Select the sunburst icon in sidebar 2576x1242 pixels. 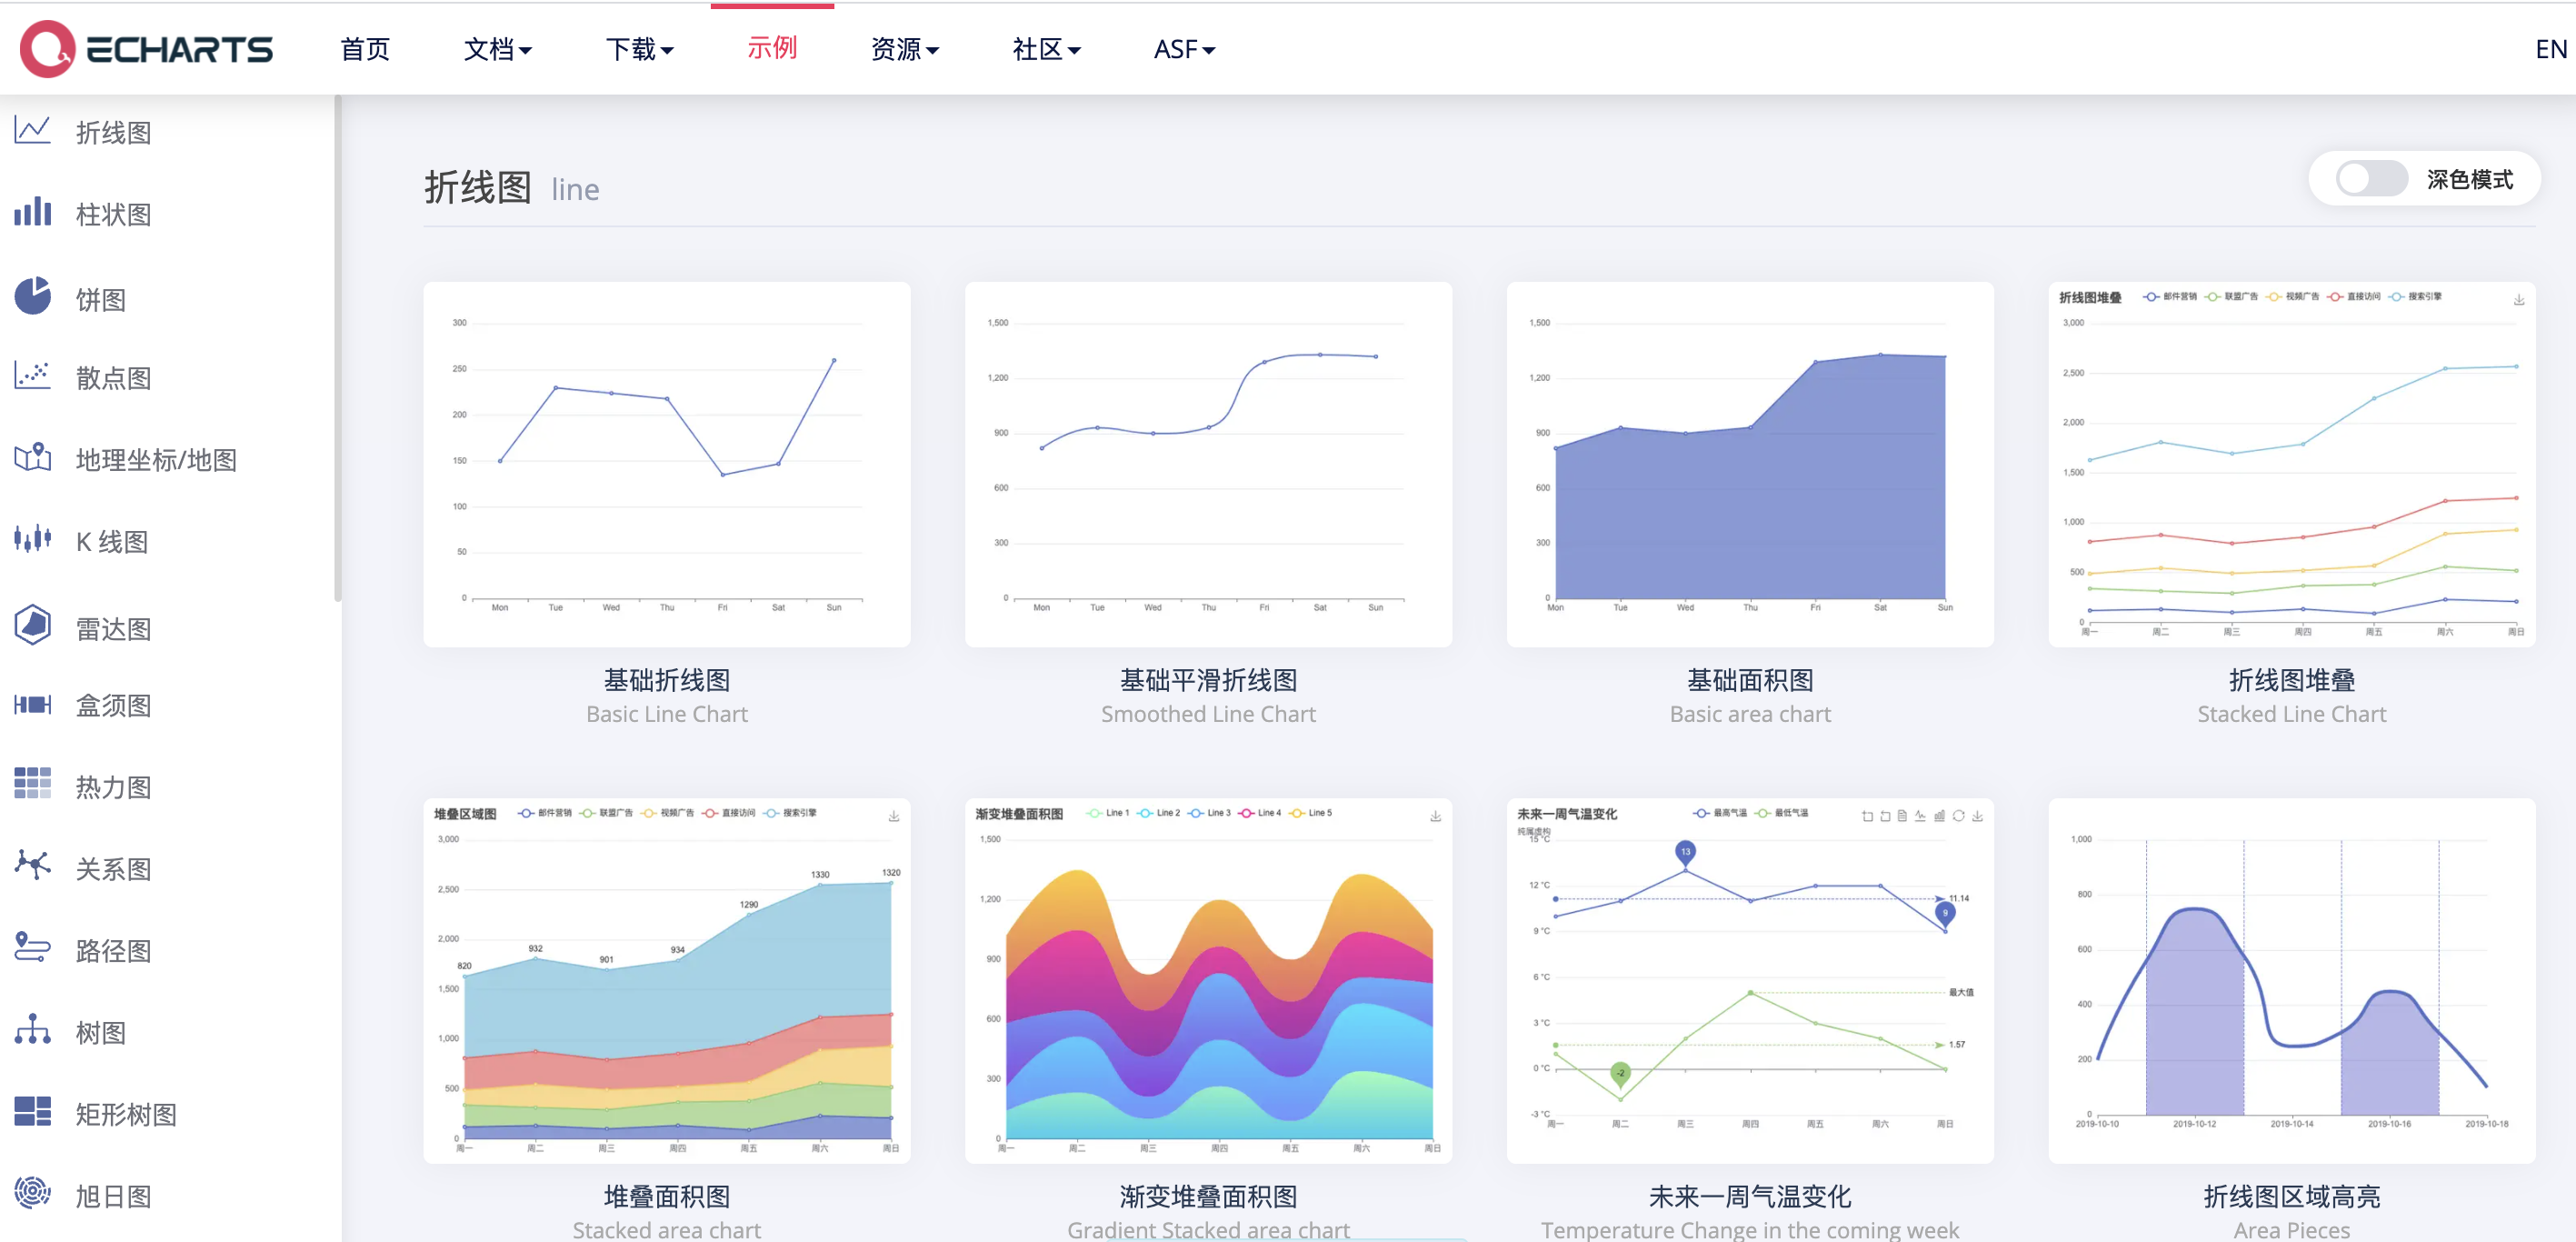[32, 1192]
